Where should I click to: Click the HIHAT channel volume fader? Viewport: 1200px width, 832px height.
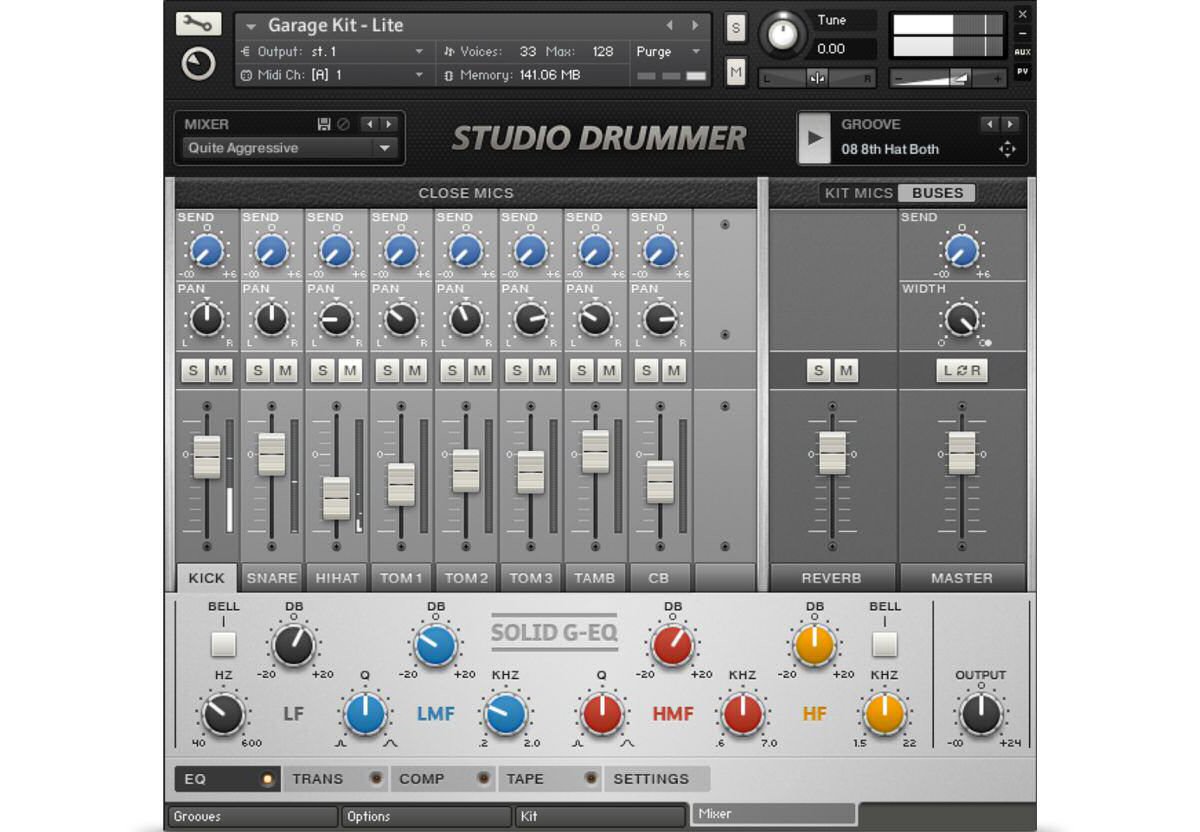[336, 498]
